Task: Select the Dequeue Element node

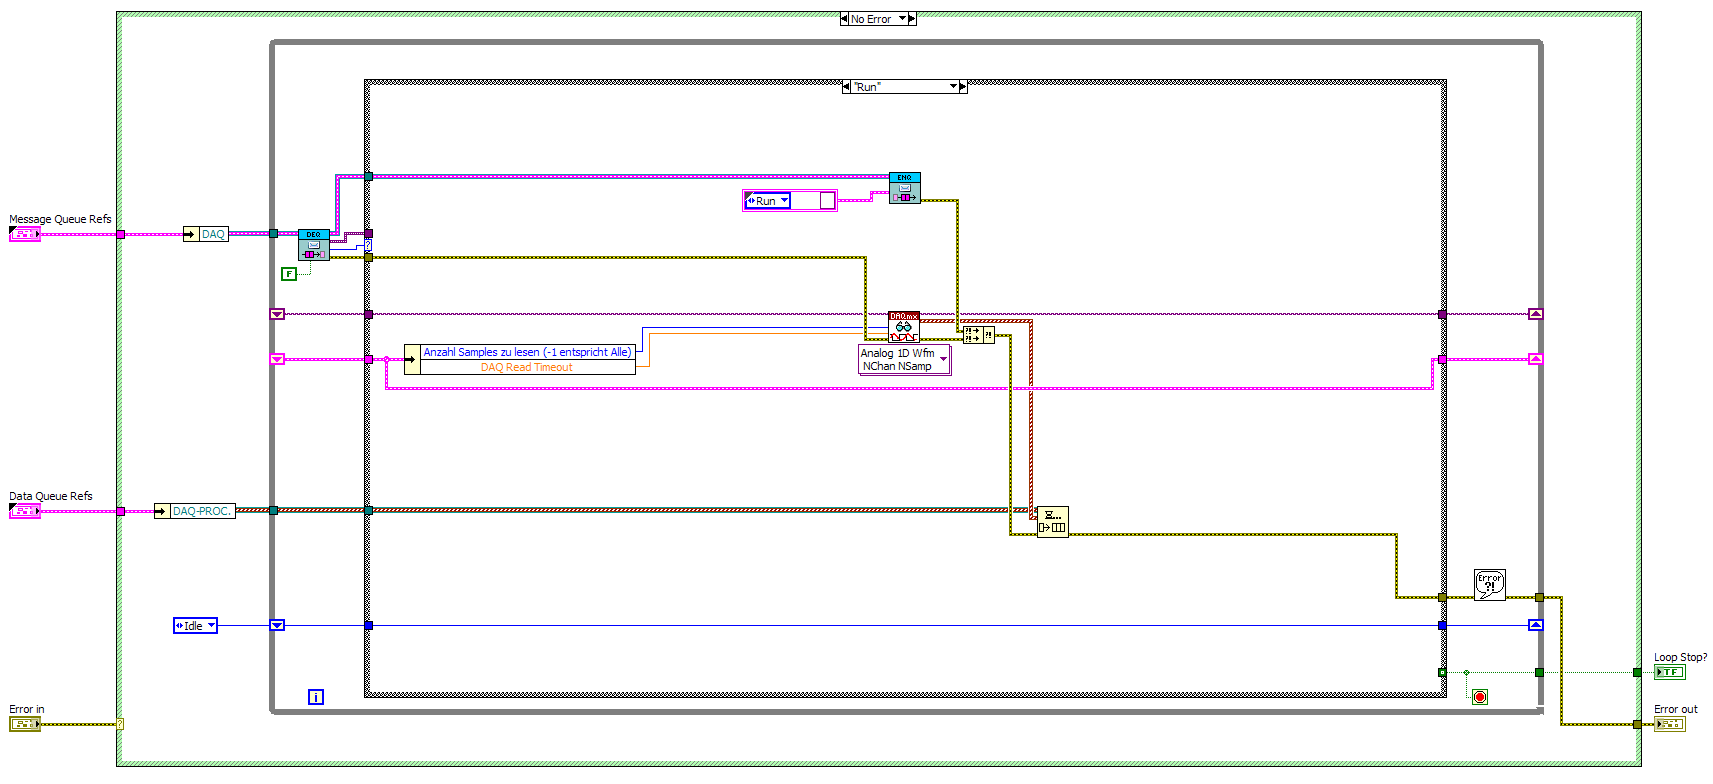Action: 314,245
